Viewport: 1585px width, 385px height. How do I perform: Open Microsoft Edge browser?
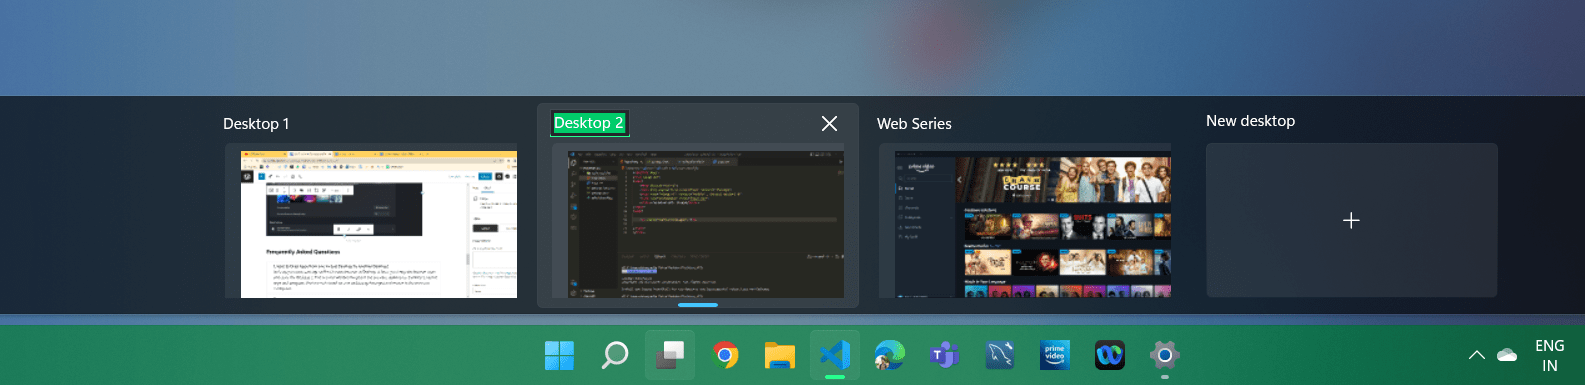point(889,355)
